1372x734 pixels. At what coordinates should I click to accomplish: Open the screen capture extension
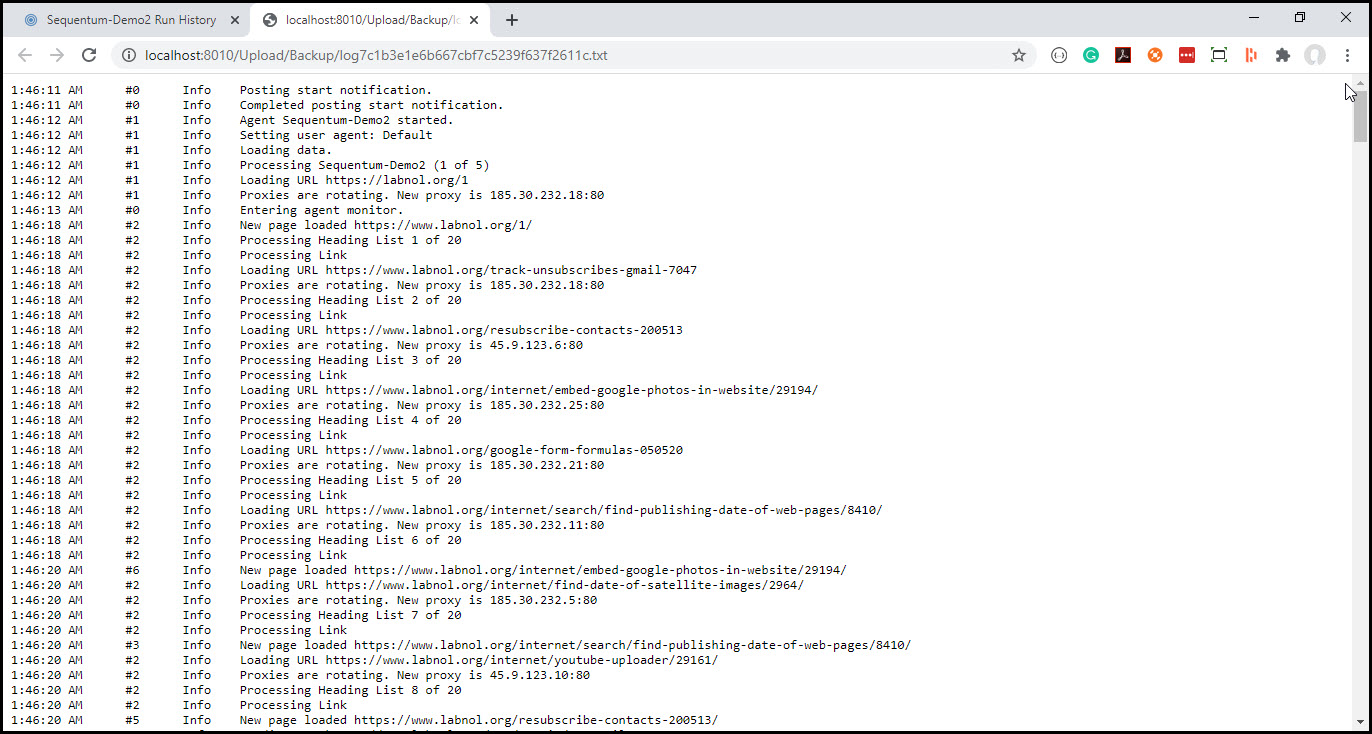(1218, 55)
